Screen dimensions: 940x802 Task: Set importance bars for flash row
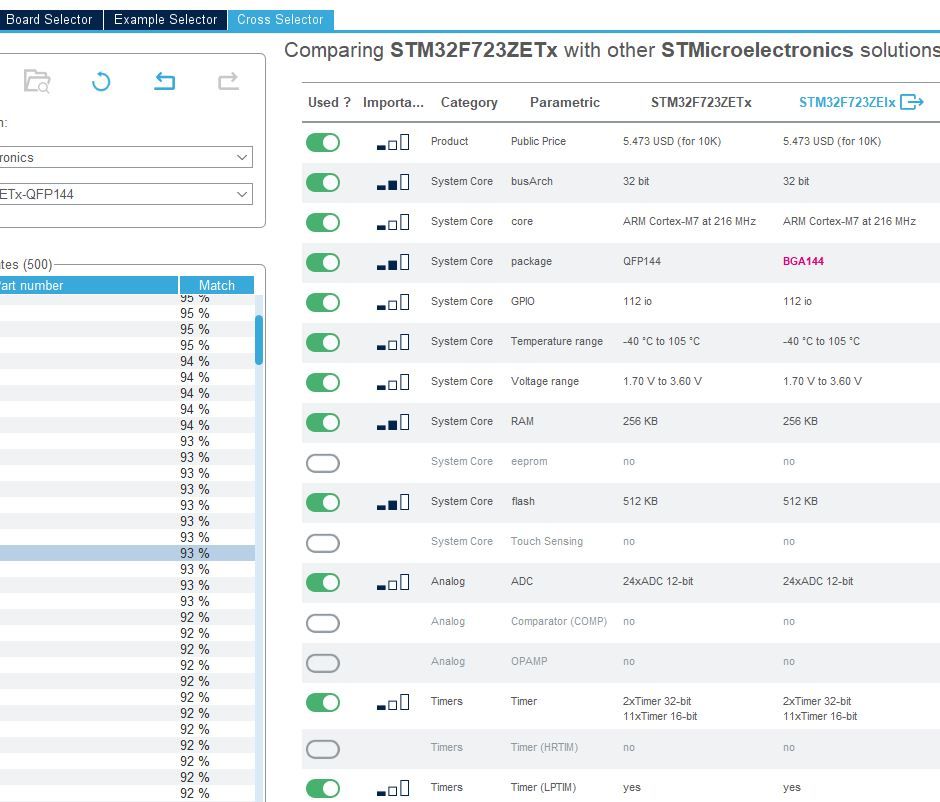393,502
